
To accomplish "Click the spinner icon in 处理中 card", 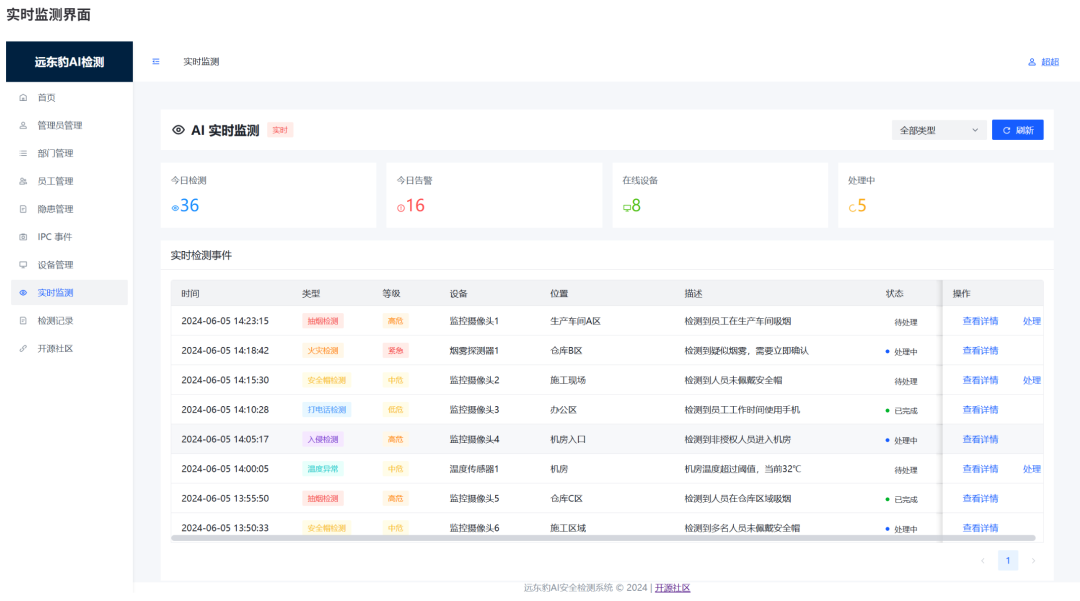I will pos(852,208).
